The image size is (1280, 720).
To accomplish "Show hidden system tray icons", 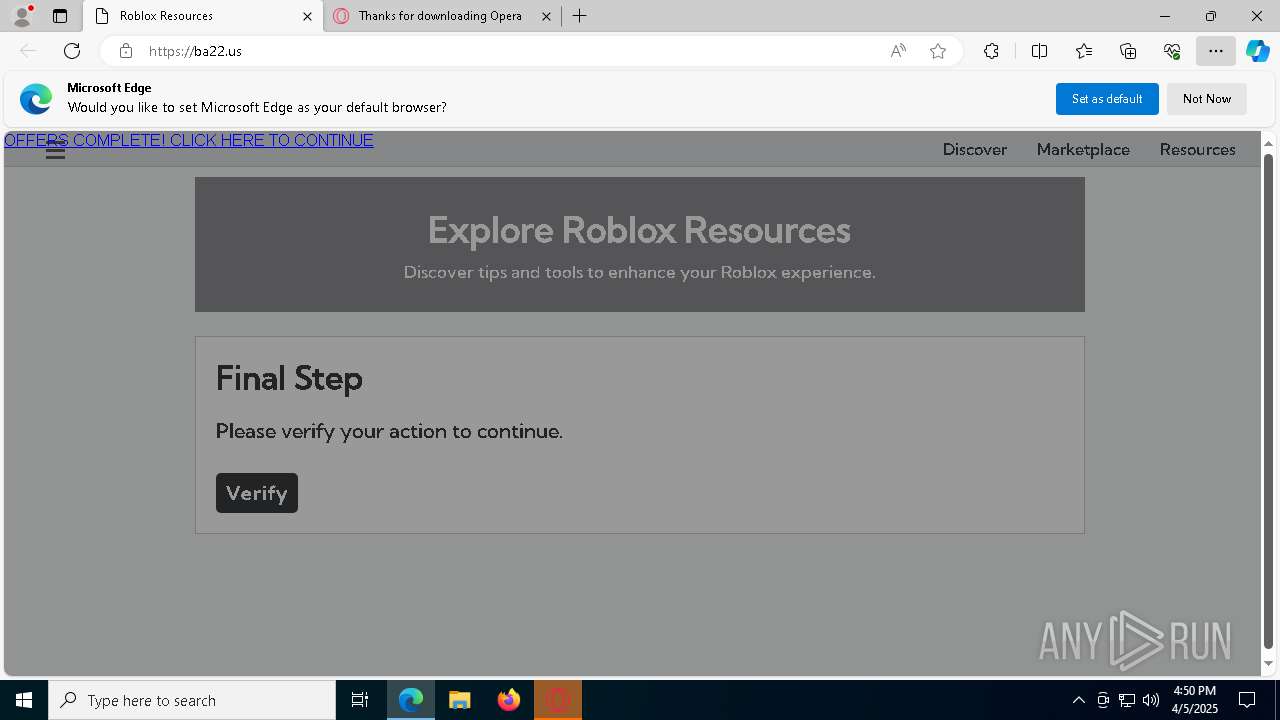I will (1078, 700).
